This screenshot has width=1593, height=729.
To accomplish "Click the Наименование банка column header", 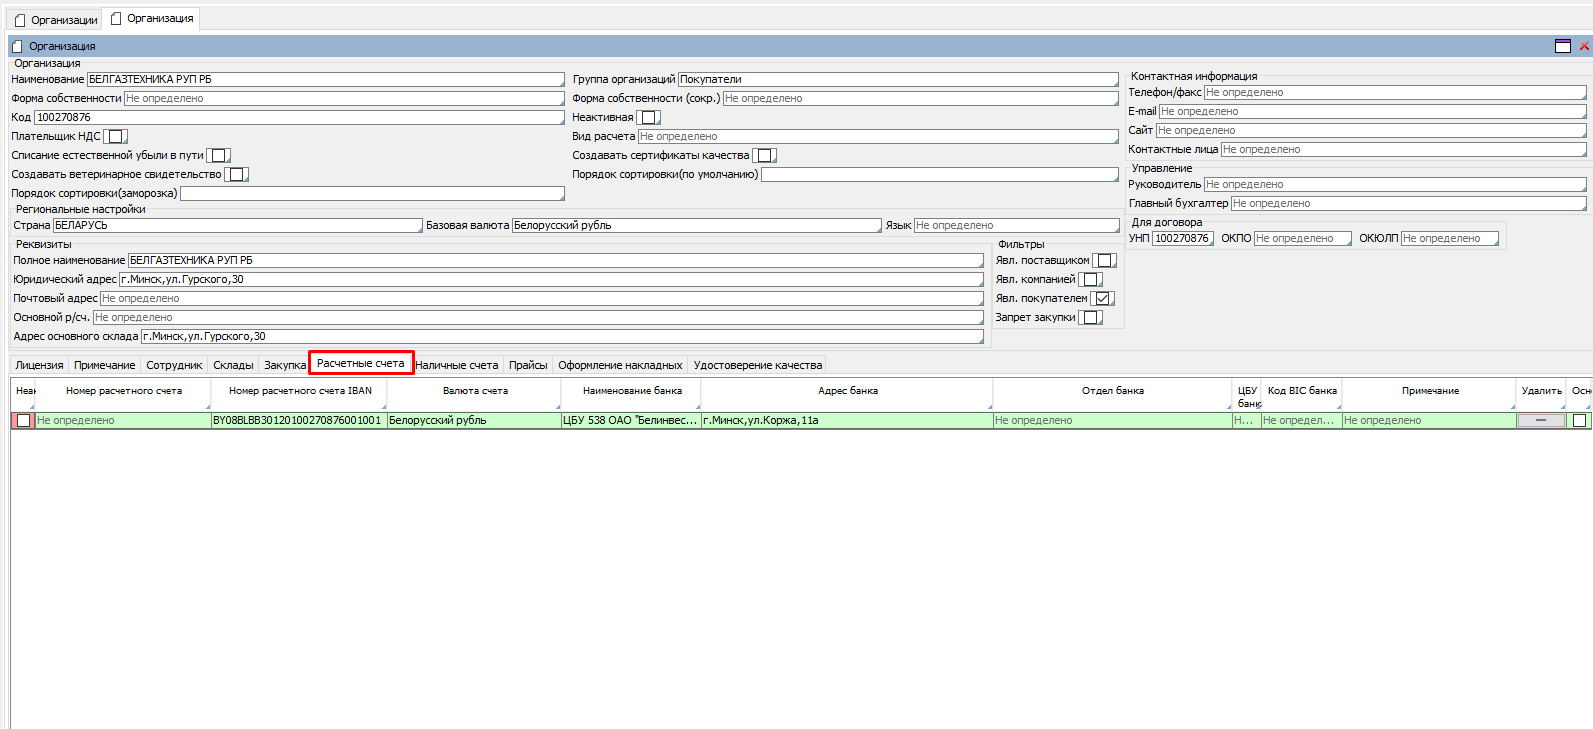I will click(632, 391).
